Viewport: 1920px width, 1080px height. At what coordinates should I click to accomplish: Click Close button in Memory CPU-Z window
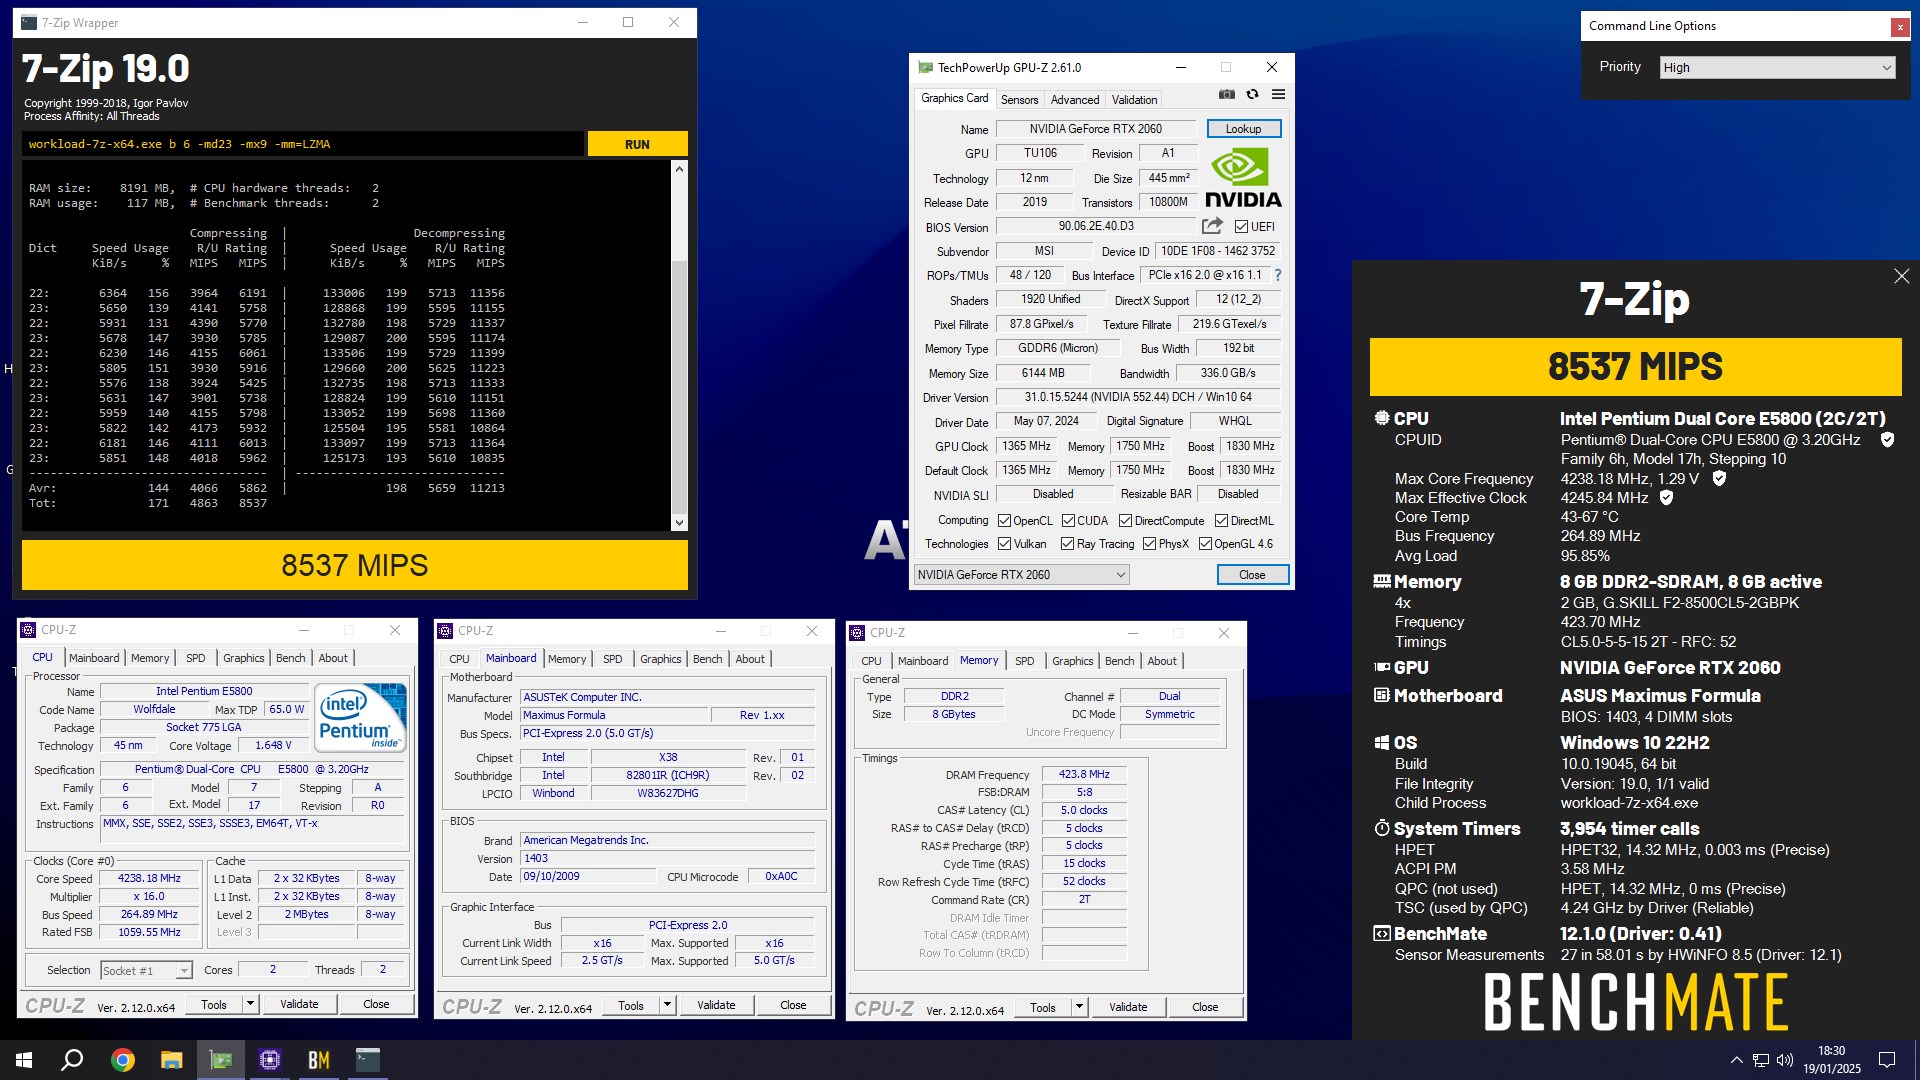(1205, 1007)
